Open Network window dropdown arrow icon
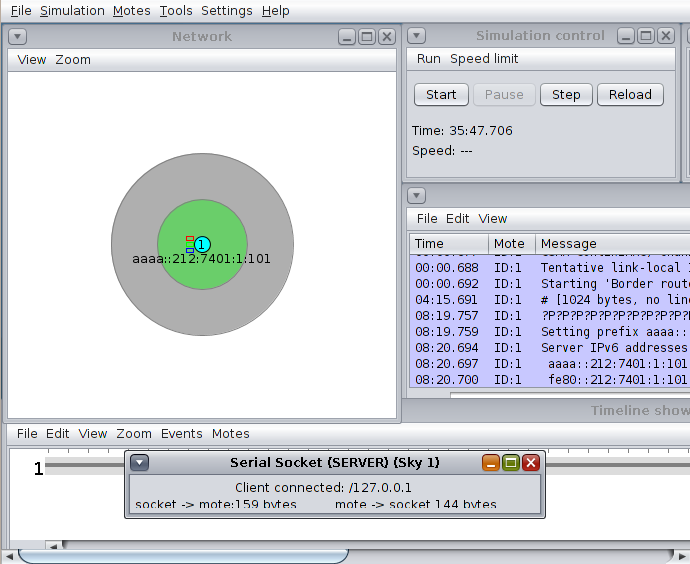This screenshot has width=690, height=564. click(x=18, y=37)
